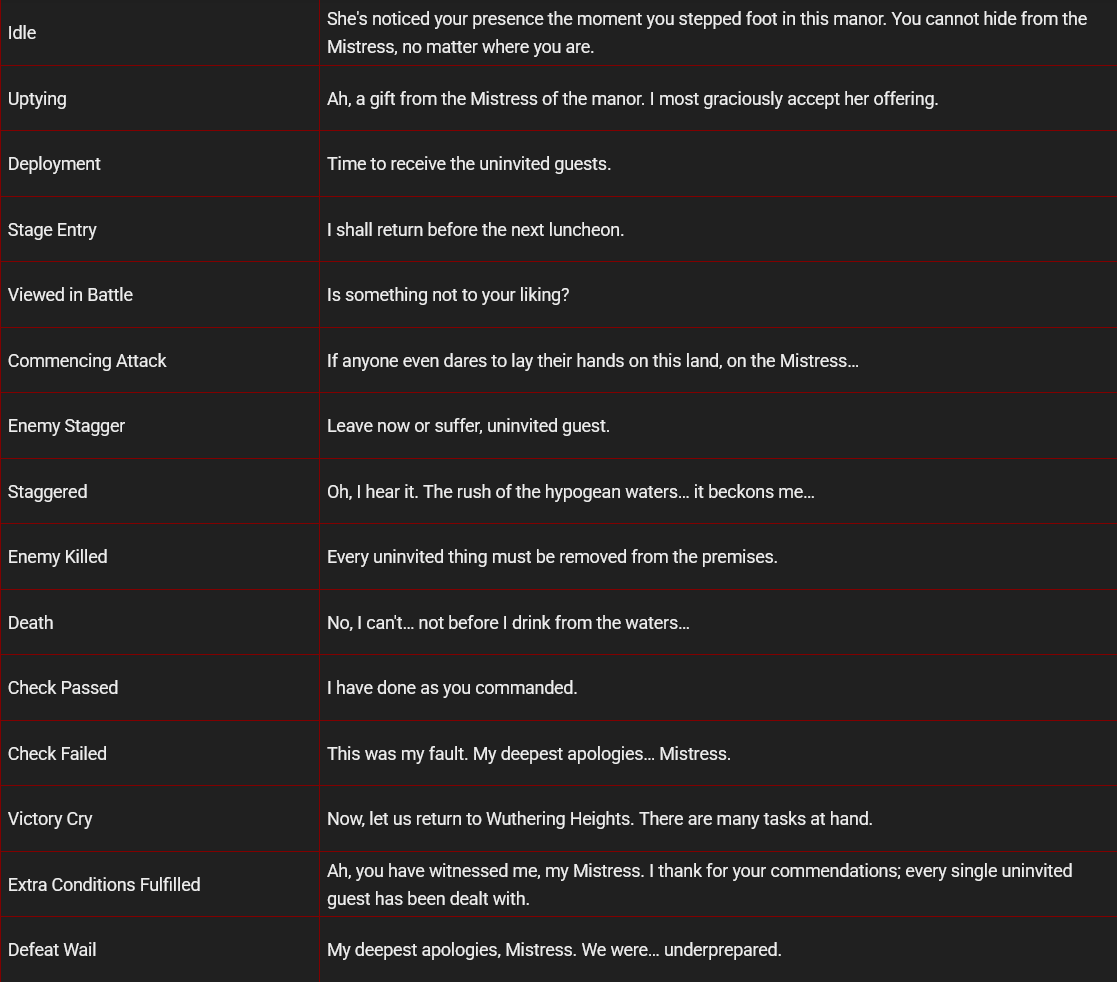Select the Staggered row label
This screenshot has width=1117, height=982.
(x=48, y=492)
